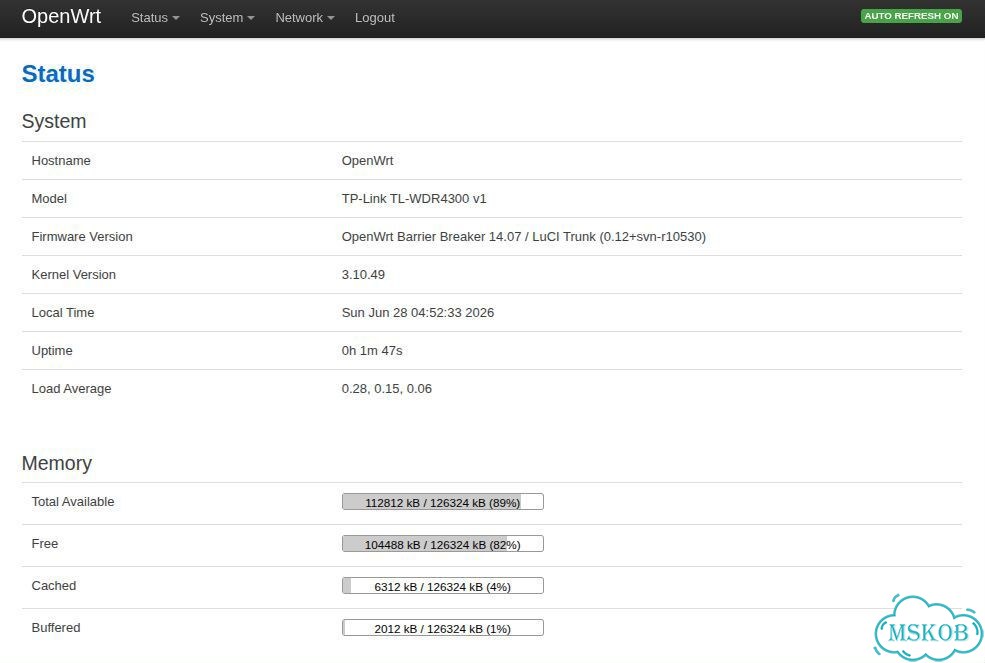Image resolution: width=985 pixels, height=663 pixels.
Task: Click the Free memory label
Action: point(45,544)
